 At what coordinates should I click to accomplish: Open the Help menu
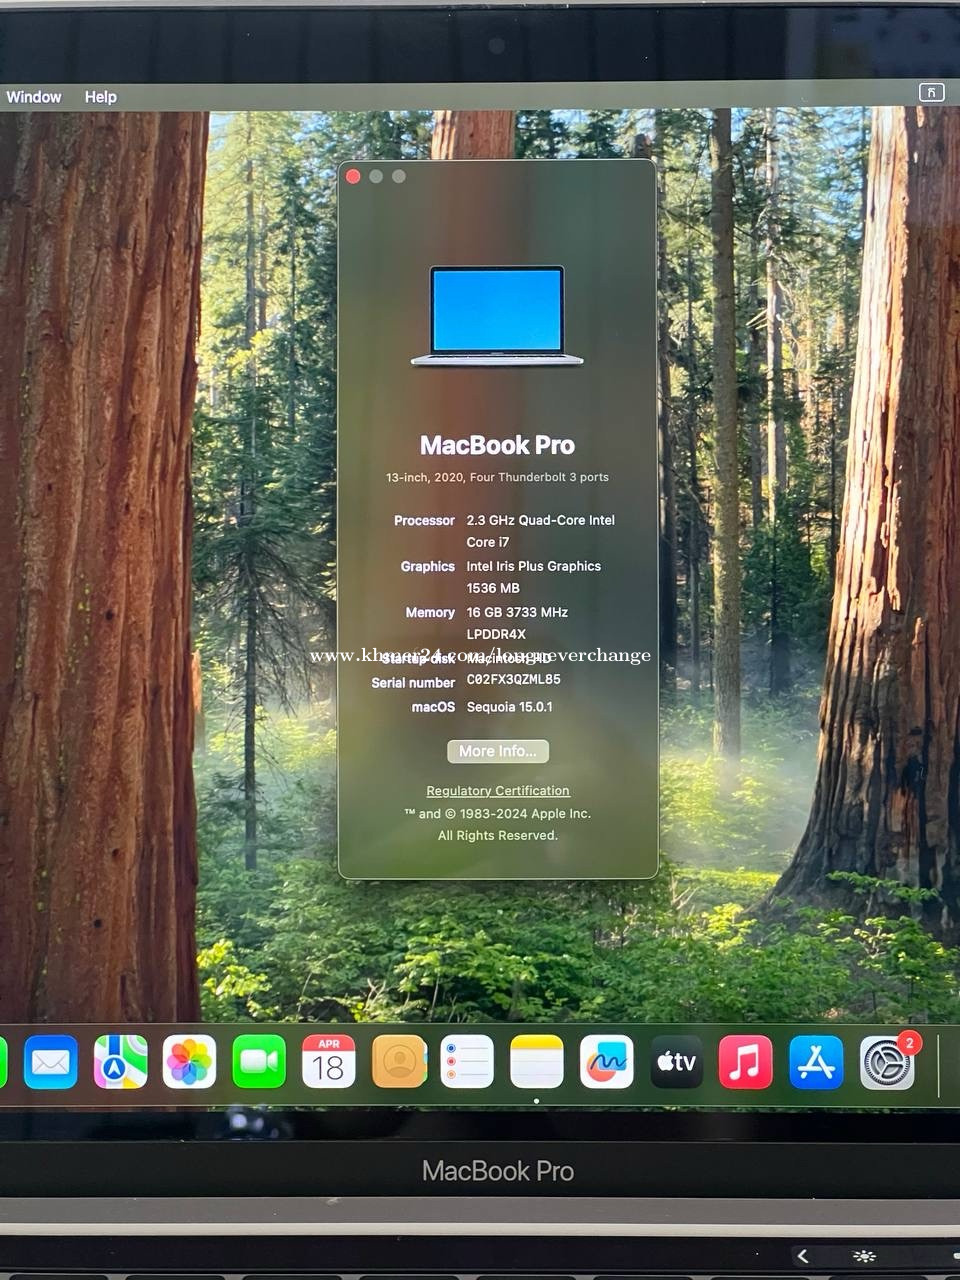pyautogui.click(x=100, y=97)
